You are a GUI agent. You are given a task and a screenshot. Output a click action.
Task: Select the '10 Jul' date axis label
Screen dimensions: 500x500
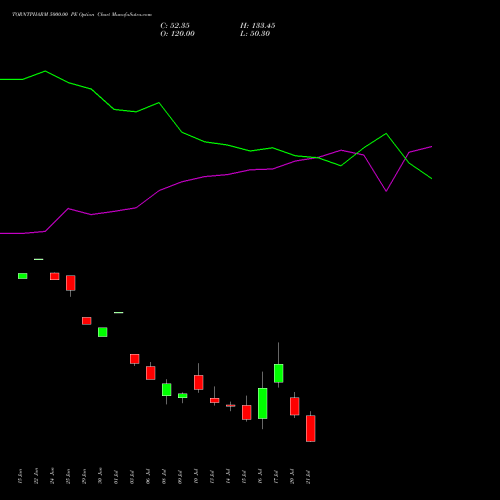click(196, 477)
